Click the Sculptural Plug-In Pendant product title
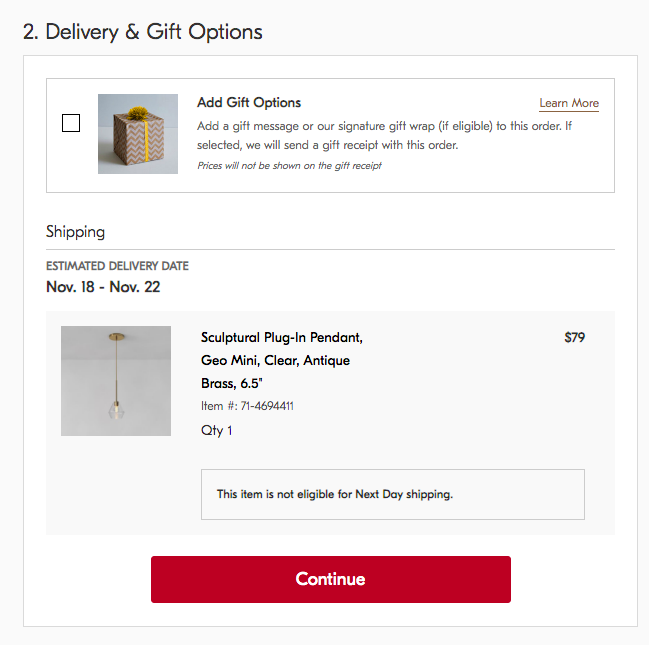The width and height of the screenshot is (649, 645). 282,360
